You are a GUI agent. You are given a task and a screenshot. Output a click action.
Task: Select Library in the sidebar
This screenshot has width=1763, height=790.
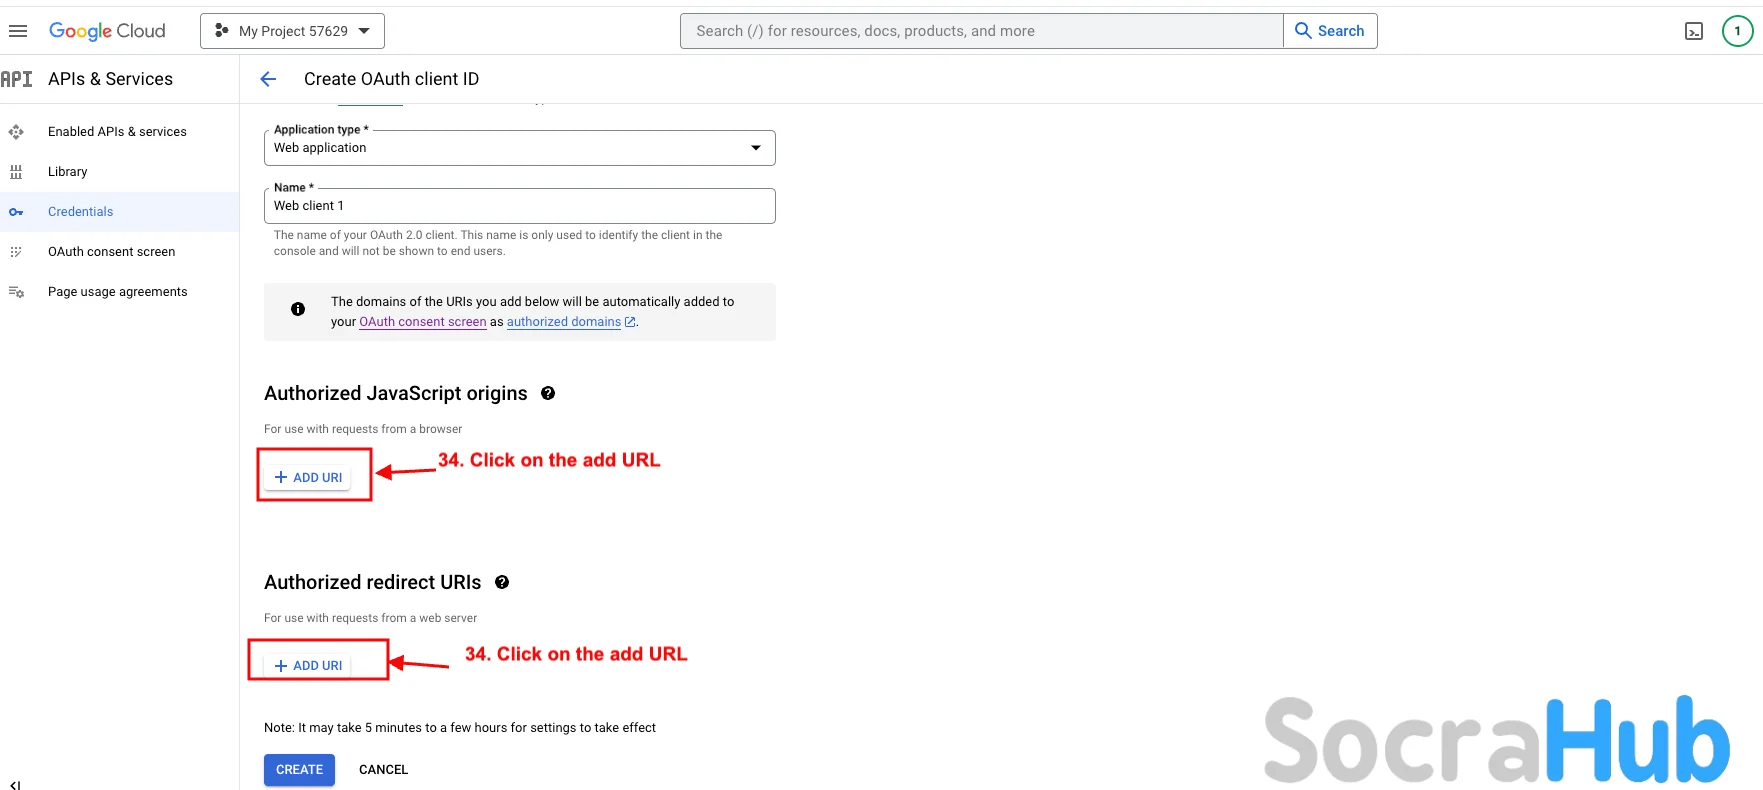pos(67,172)
